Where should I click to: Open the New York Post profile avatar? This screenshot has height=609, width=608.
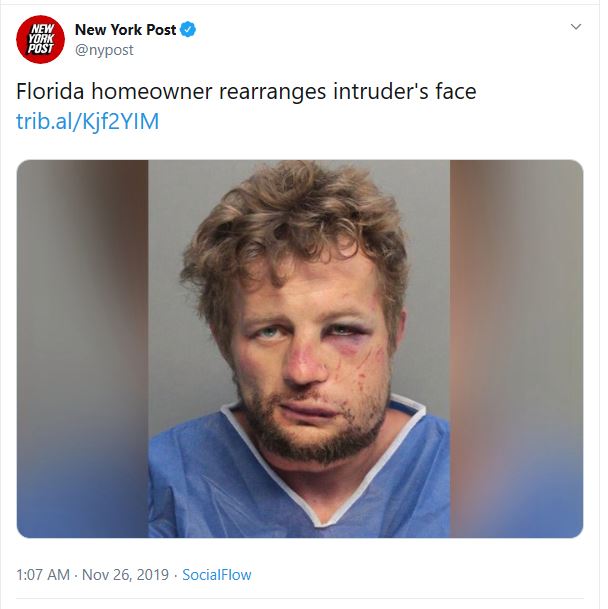[x=40, y=39]
